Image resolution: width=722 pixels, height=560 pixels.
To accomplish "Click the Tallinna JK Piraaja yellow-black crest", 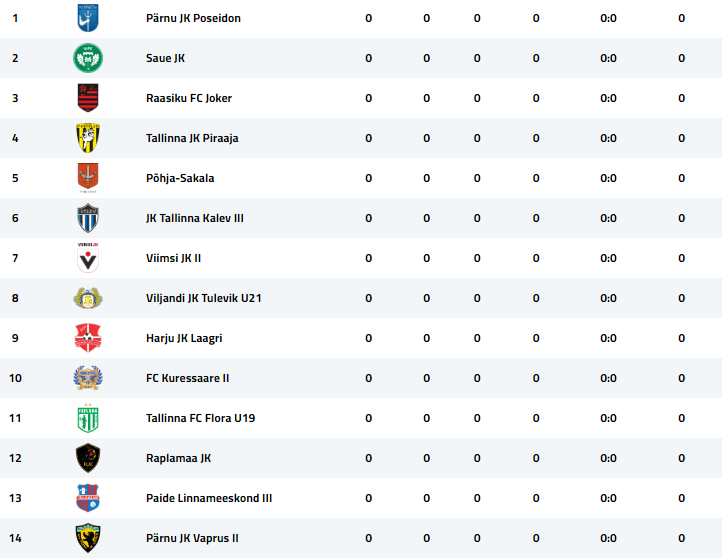I will pyautogui.click(x=88, y=138).
